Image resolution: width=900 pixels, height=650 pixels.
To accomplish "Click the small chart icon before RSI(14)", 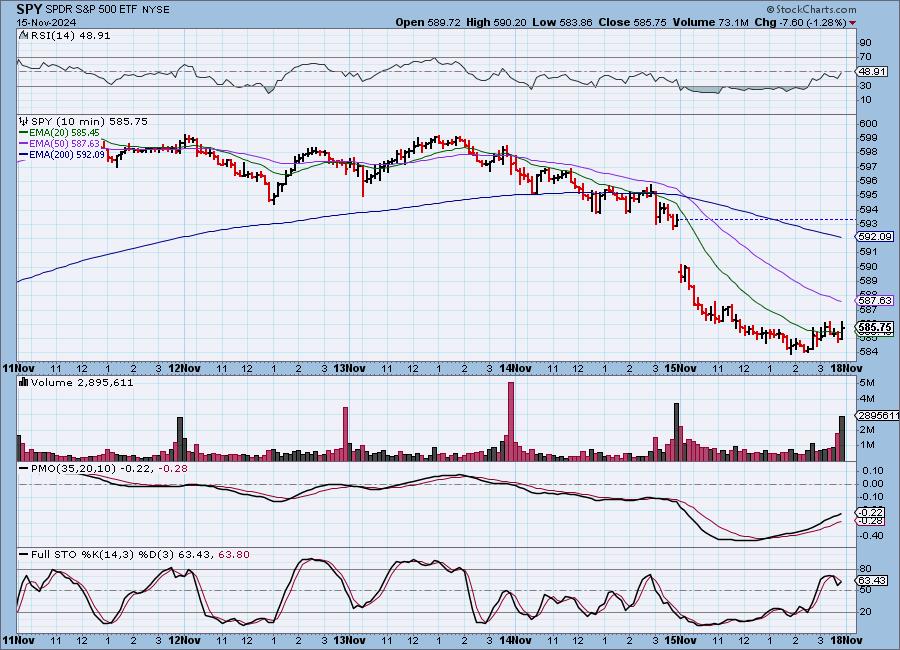I will pyautogui.click(x=24, y=35).
